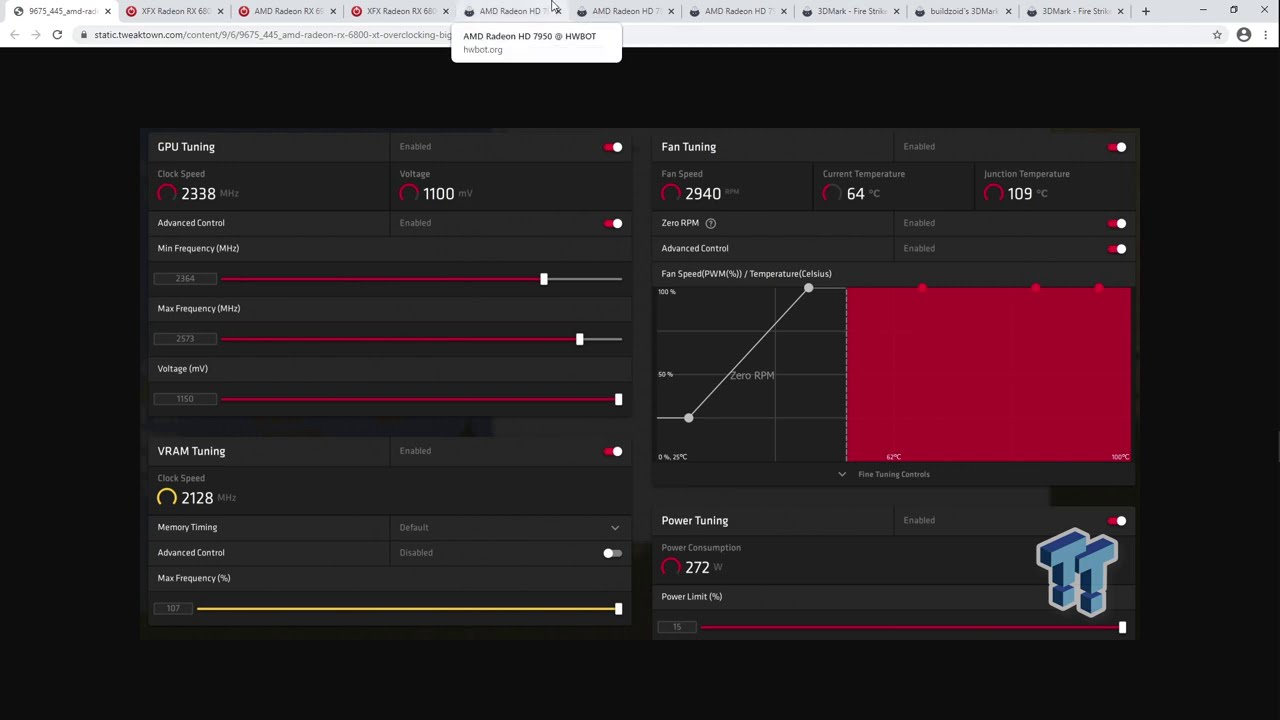
Task: Click the Power Limit slider handle
Action: point(1122,627)
